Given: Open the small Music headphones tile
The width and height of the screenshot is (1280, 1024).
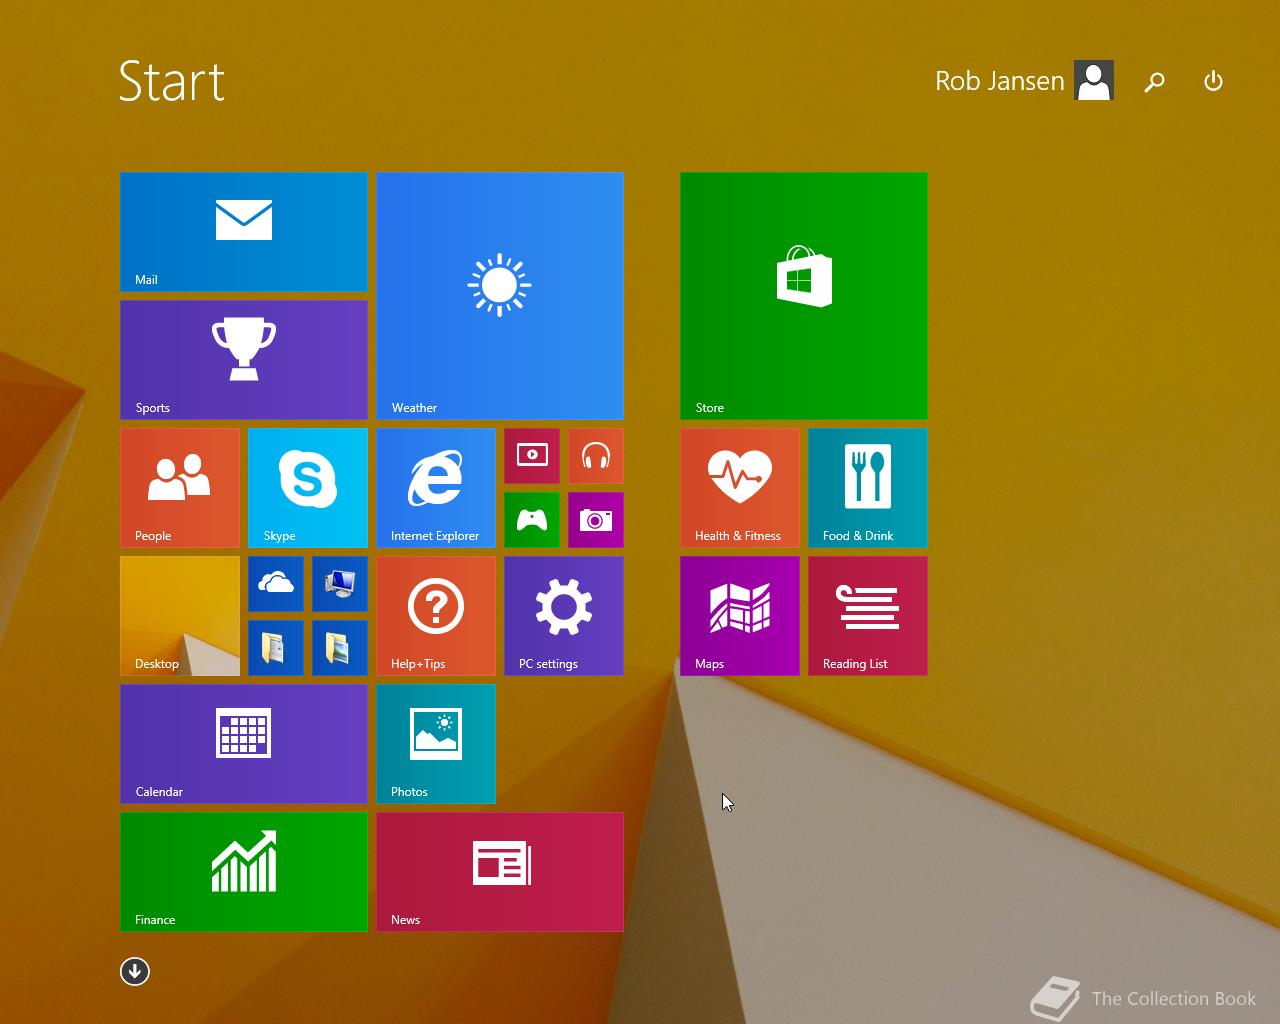Looking at the screenshot, I should (596, 456).
